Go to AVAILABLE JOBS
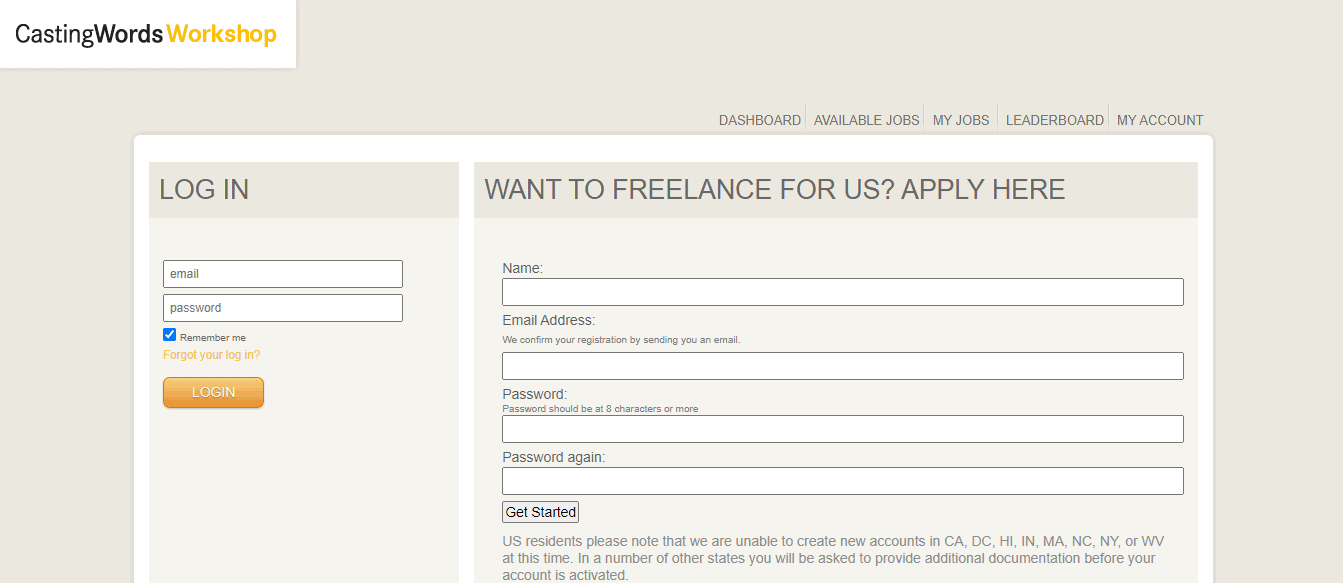The height and width of the screenshot is (583, 1343). pyautogui.click(x=866, y=120)
